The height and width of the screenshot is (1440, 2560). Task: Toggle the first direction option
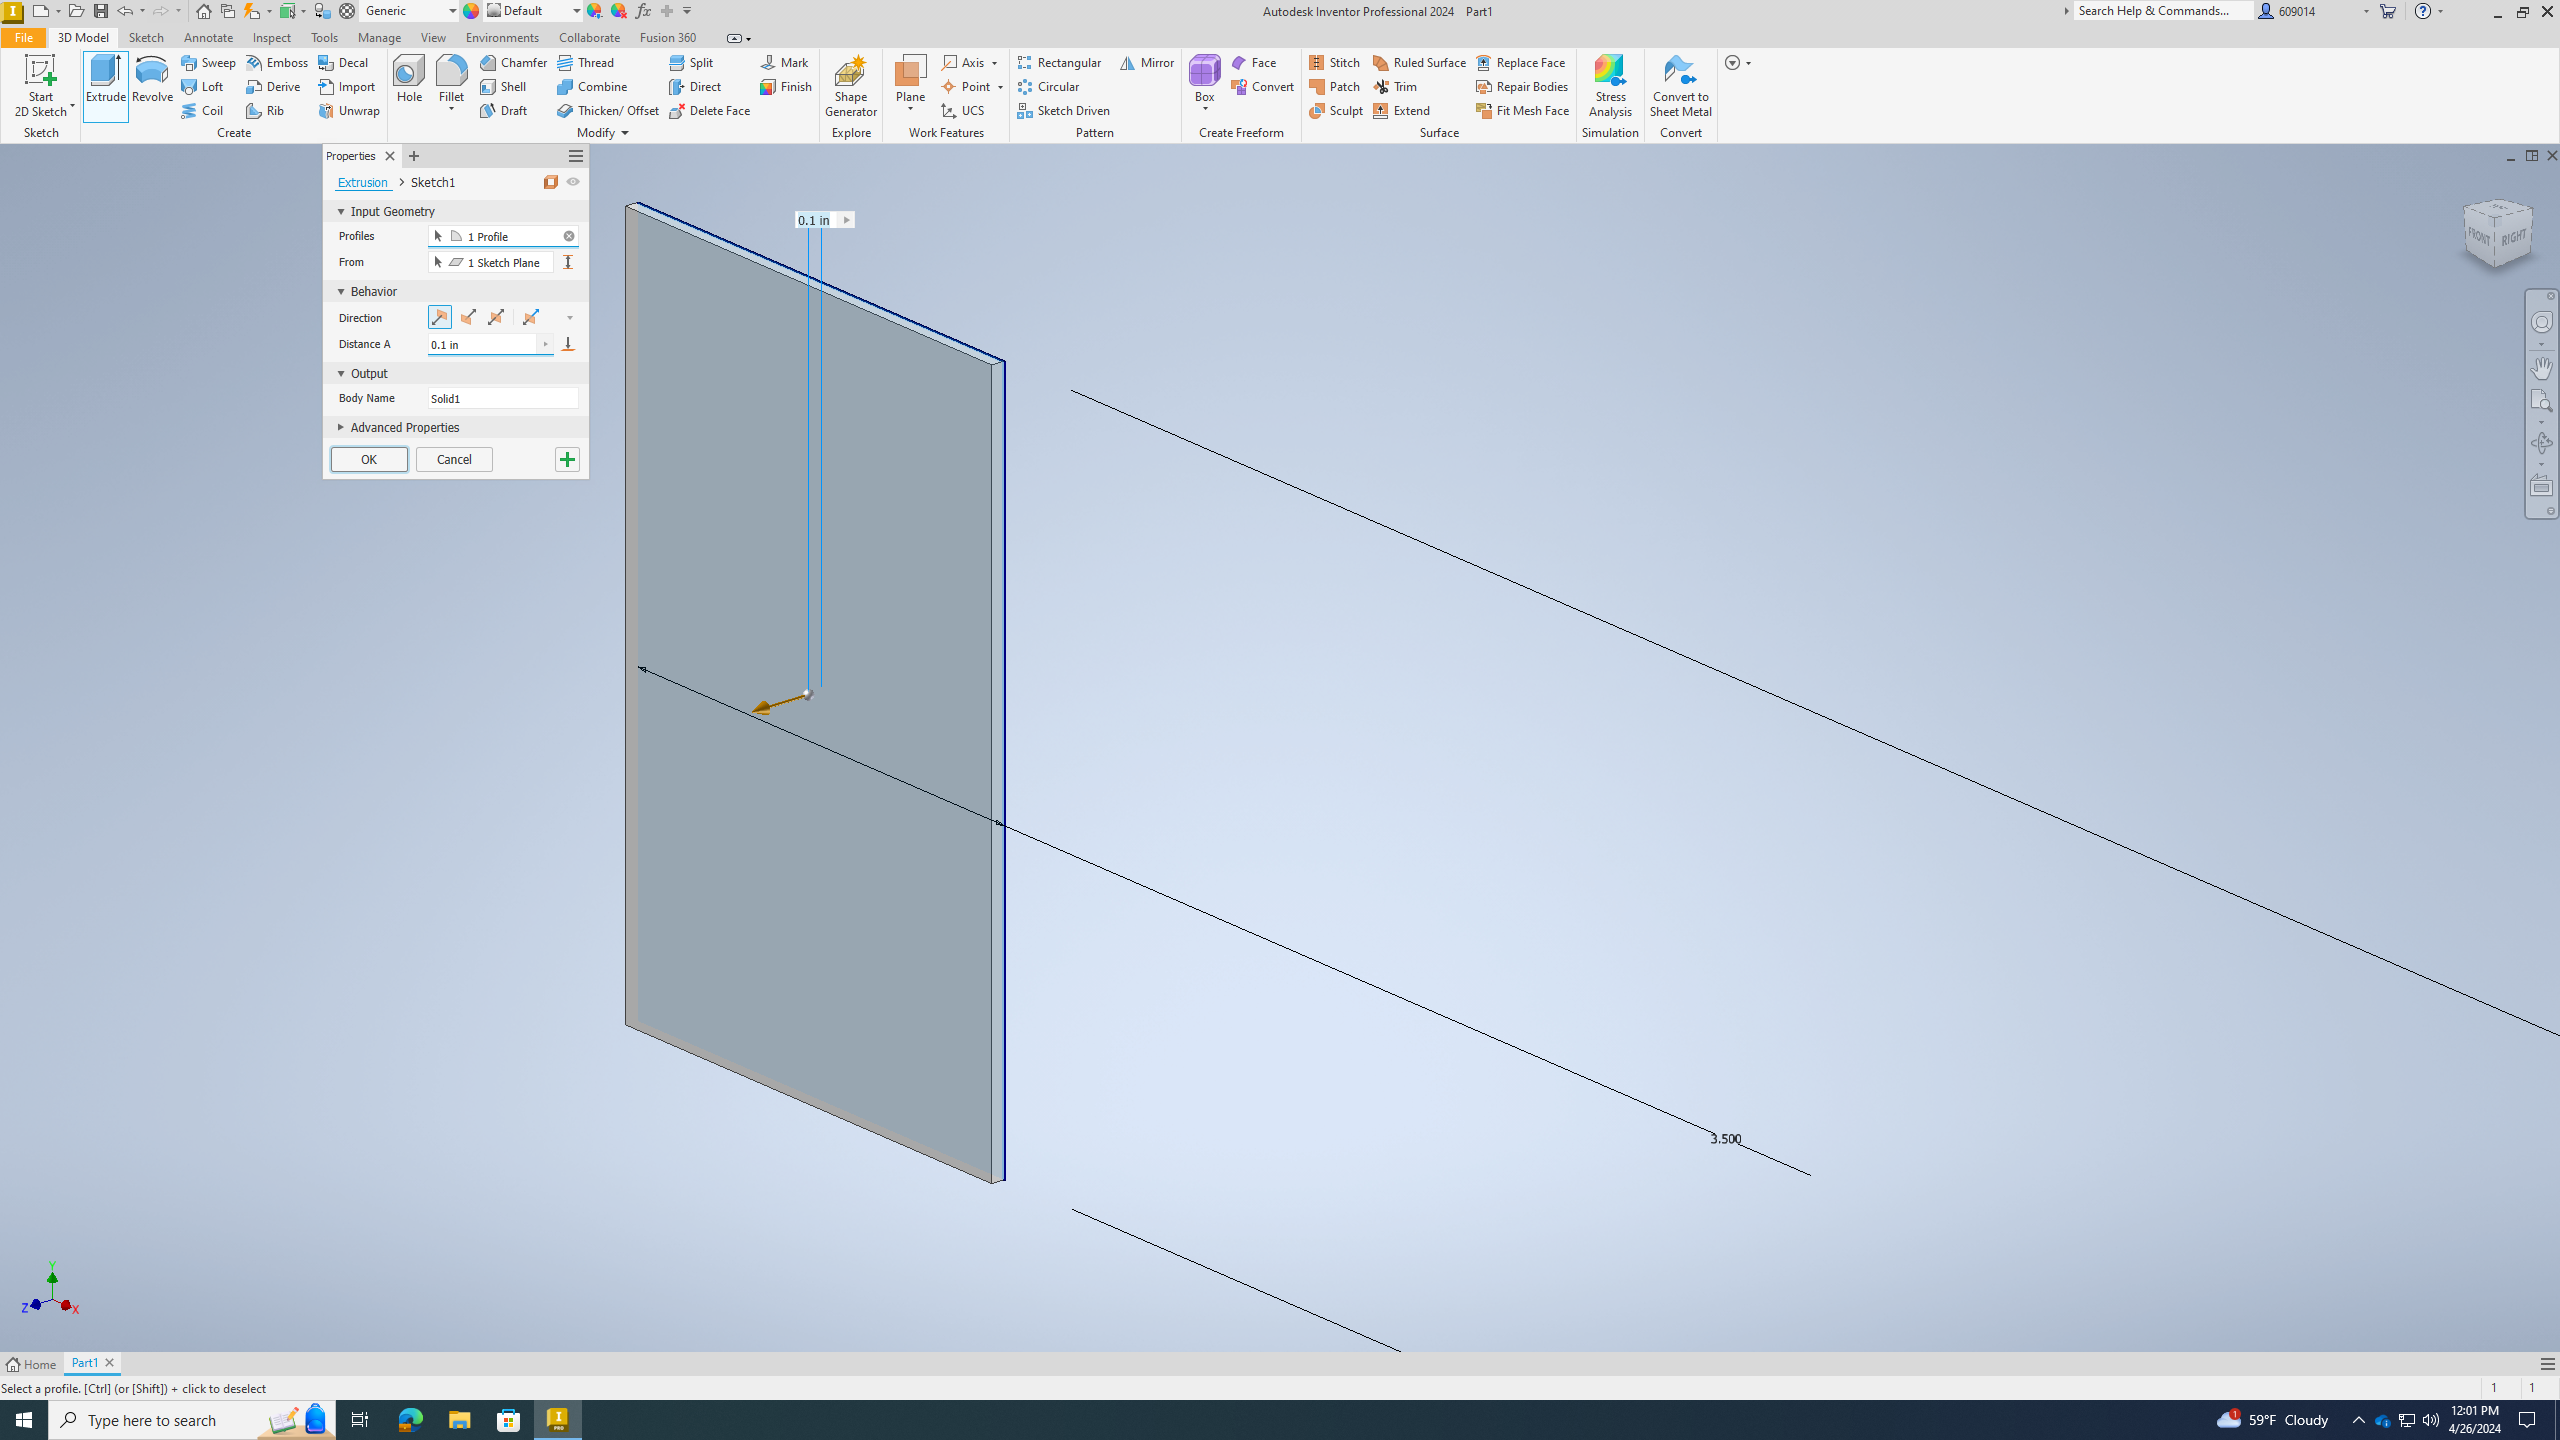point(440,316)
